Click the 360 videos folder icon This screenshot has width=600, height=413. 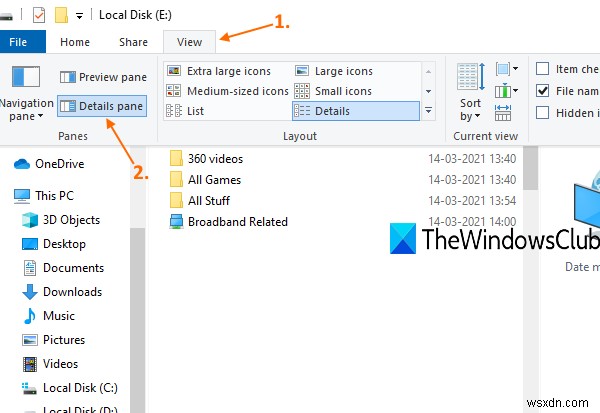tap(176, 158)
